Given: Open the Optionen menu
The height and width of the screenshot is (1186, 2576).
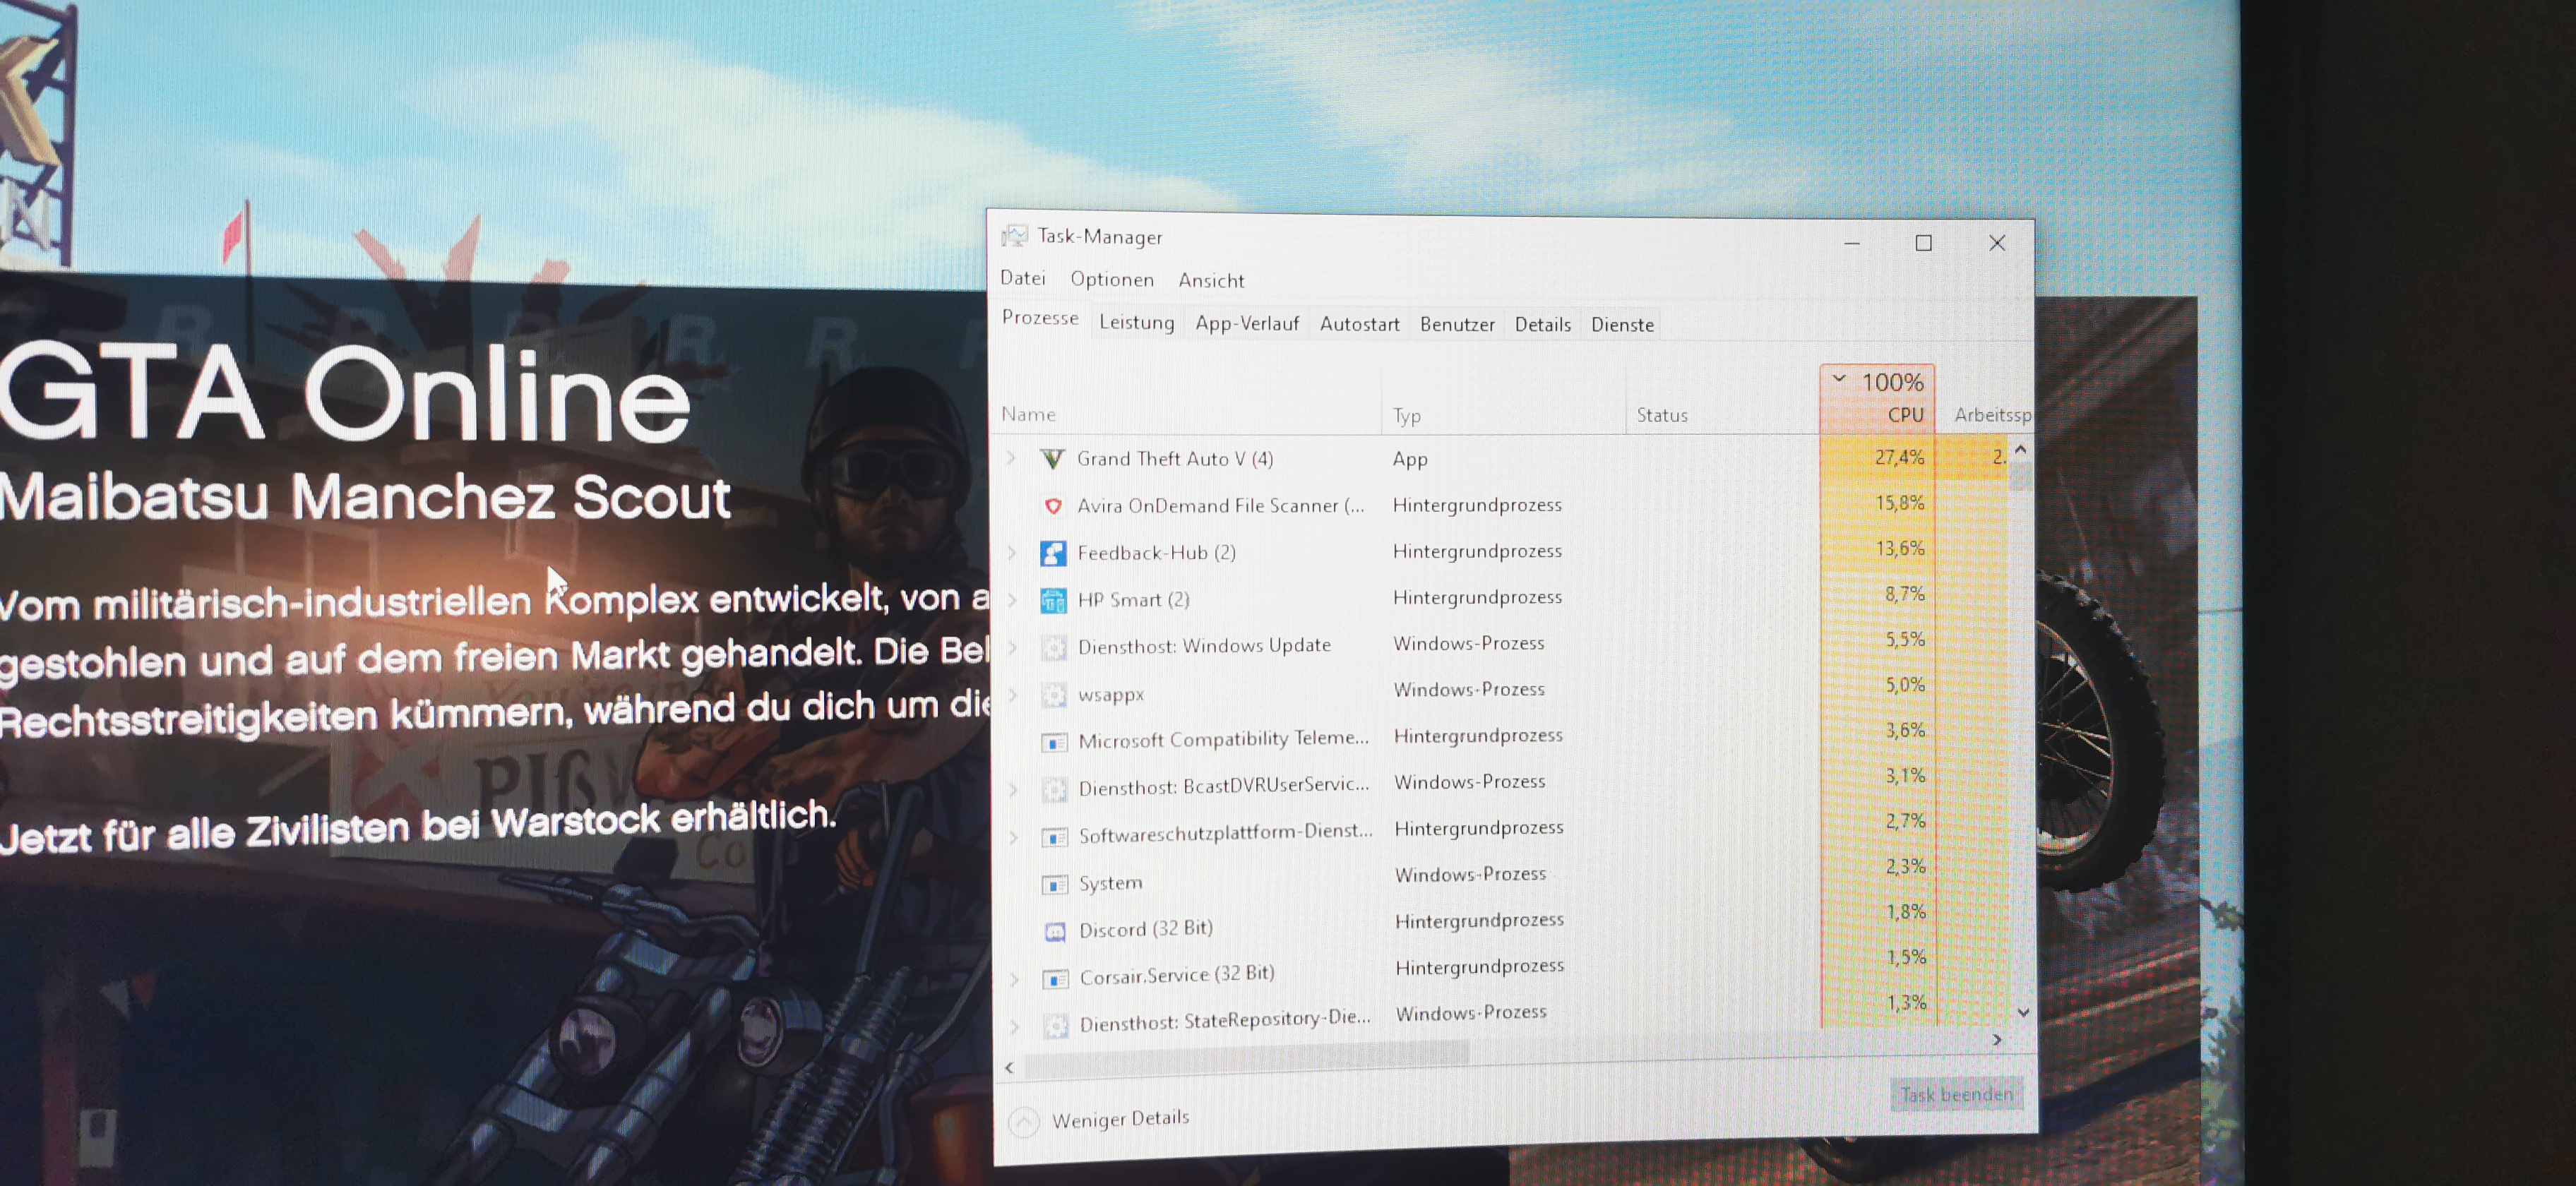Looking at the screenshot, I should tap(1111, 280).
